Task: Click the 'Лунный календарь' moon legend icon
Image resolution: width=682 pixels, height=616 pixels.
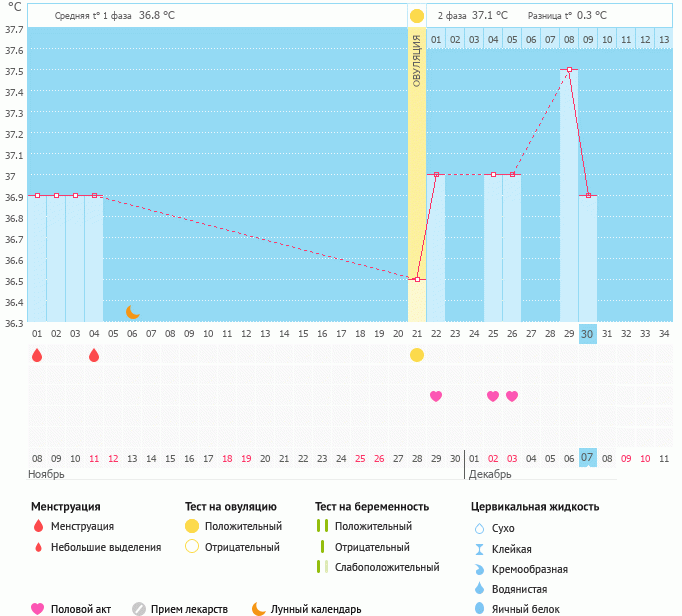Action: point(259,608)
